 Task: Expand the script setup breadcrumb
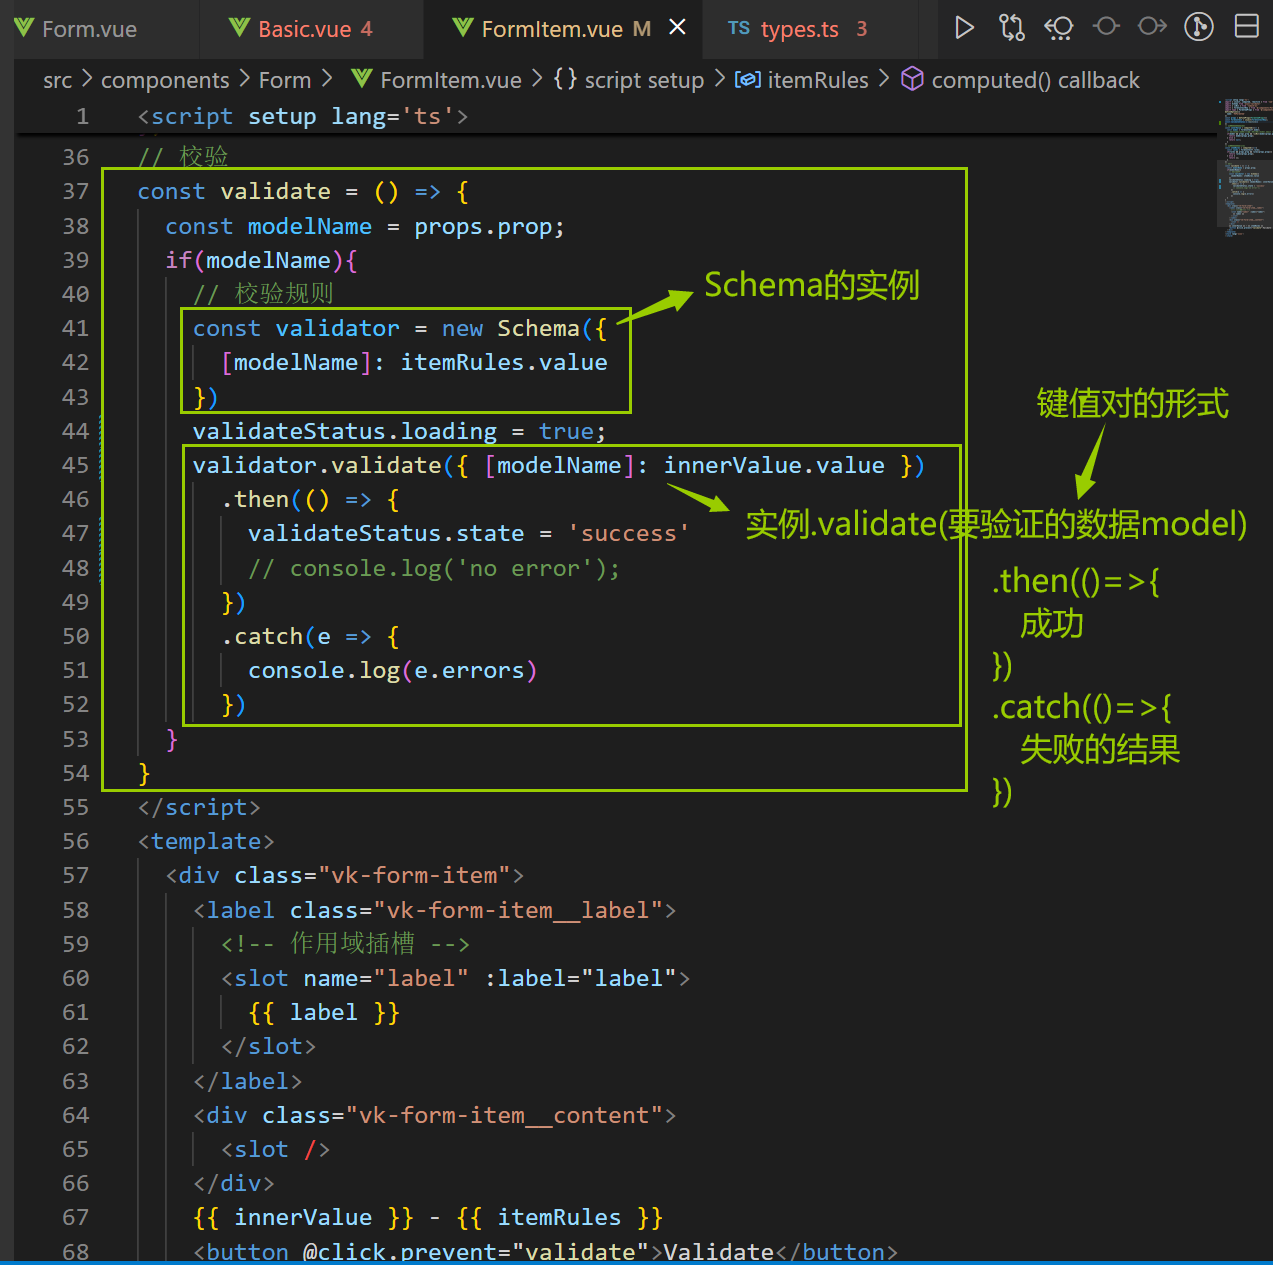[644, 80]
